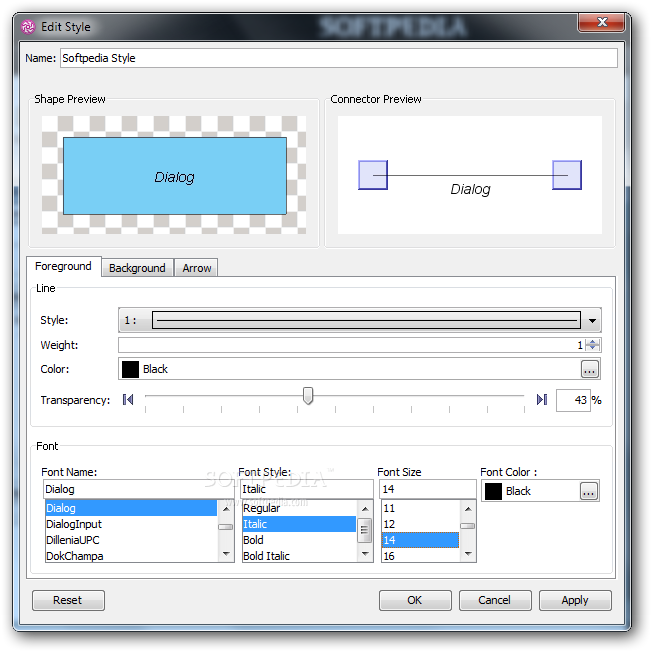Jump transparency slider to maximum with right arrow icon

point(541,400)
